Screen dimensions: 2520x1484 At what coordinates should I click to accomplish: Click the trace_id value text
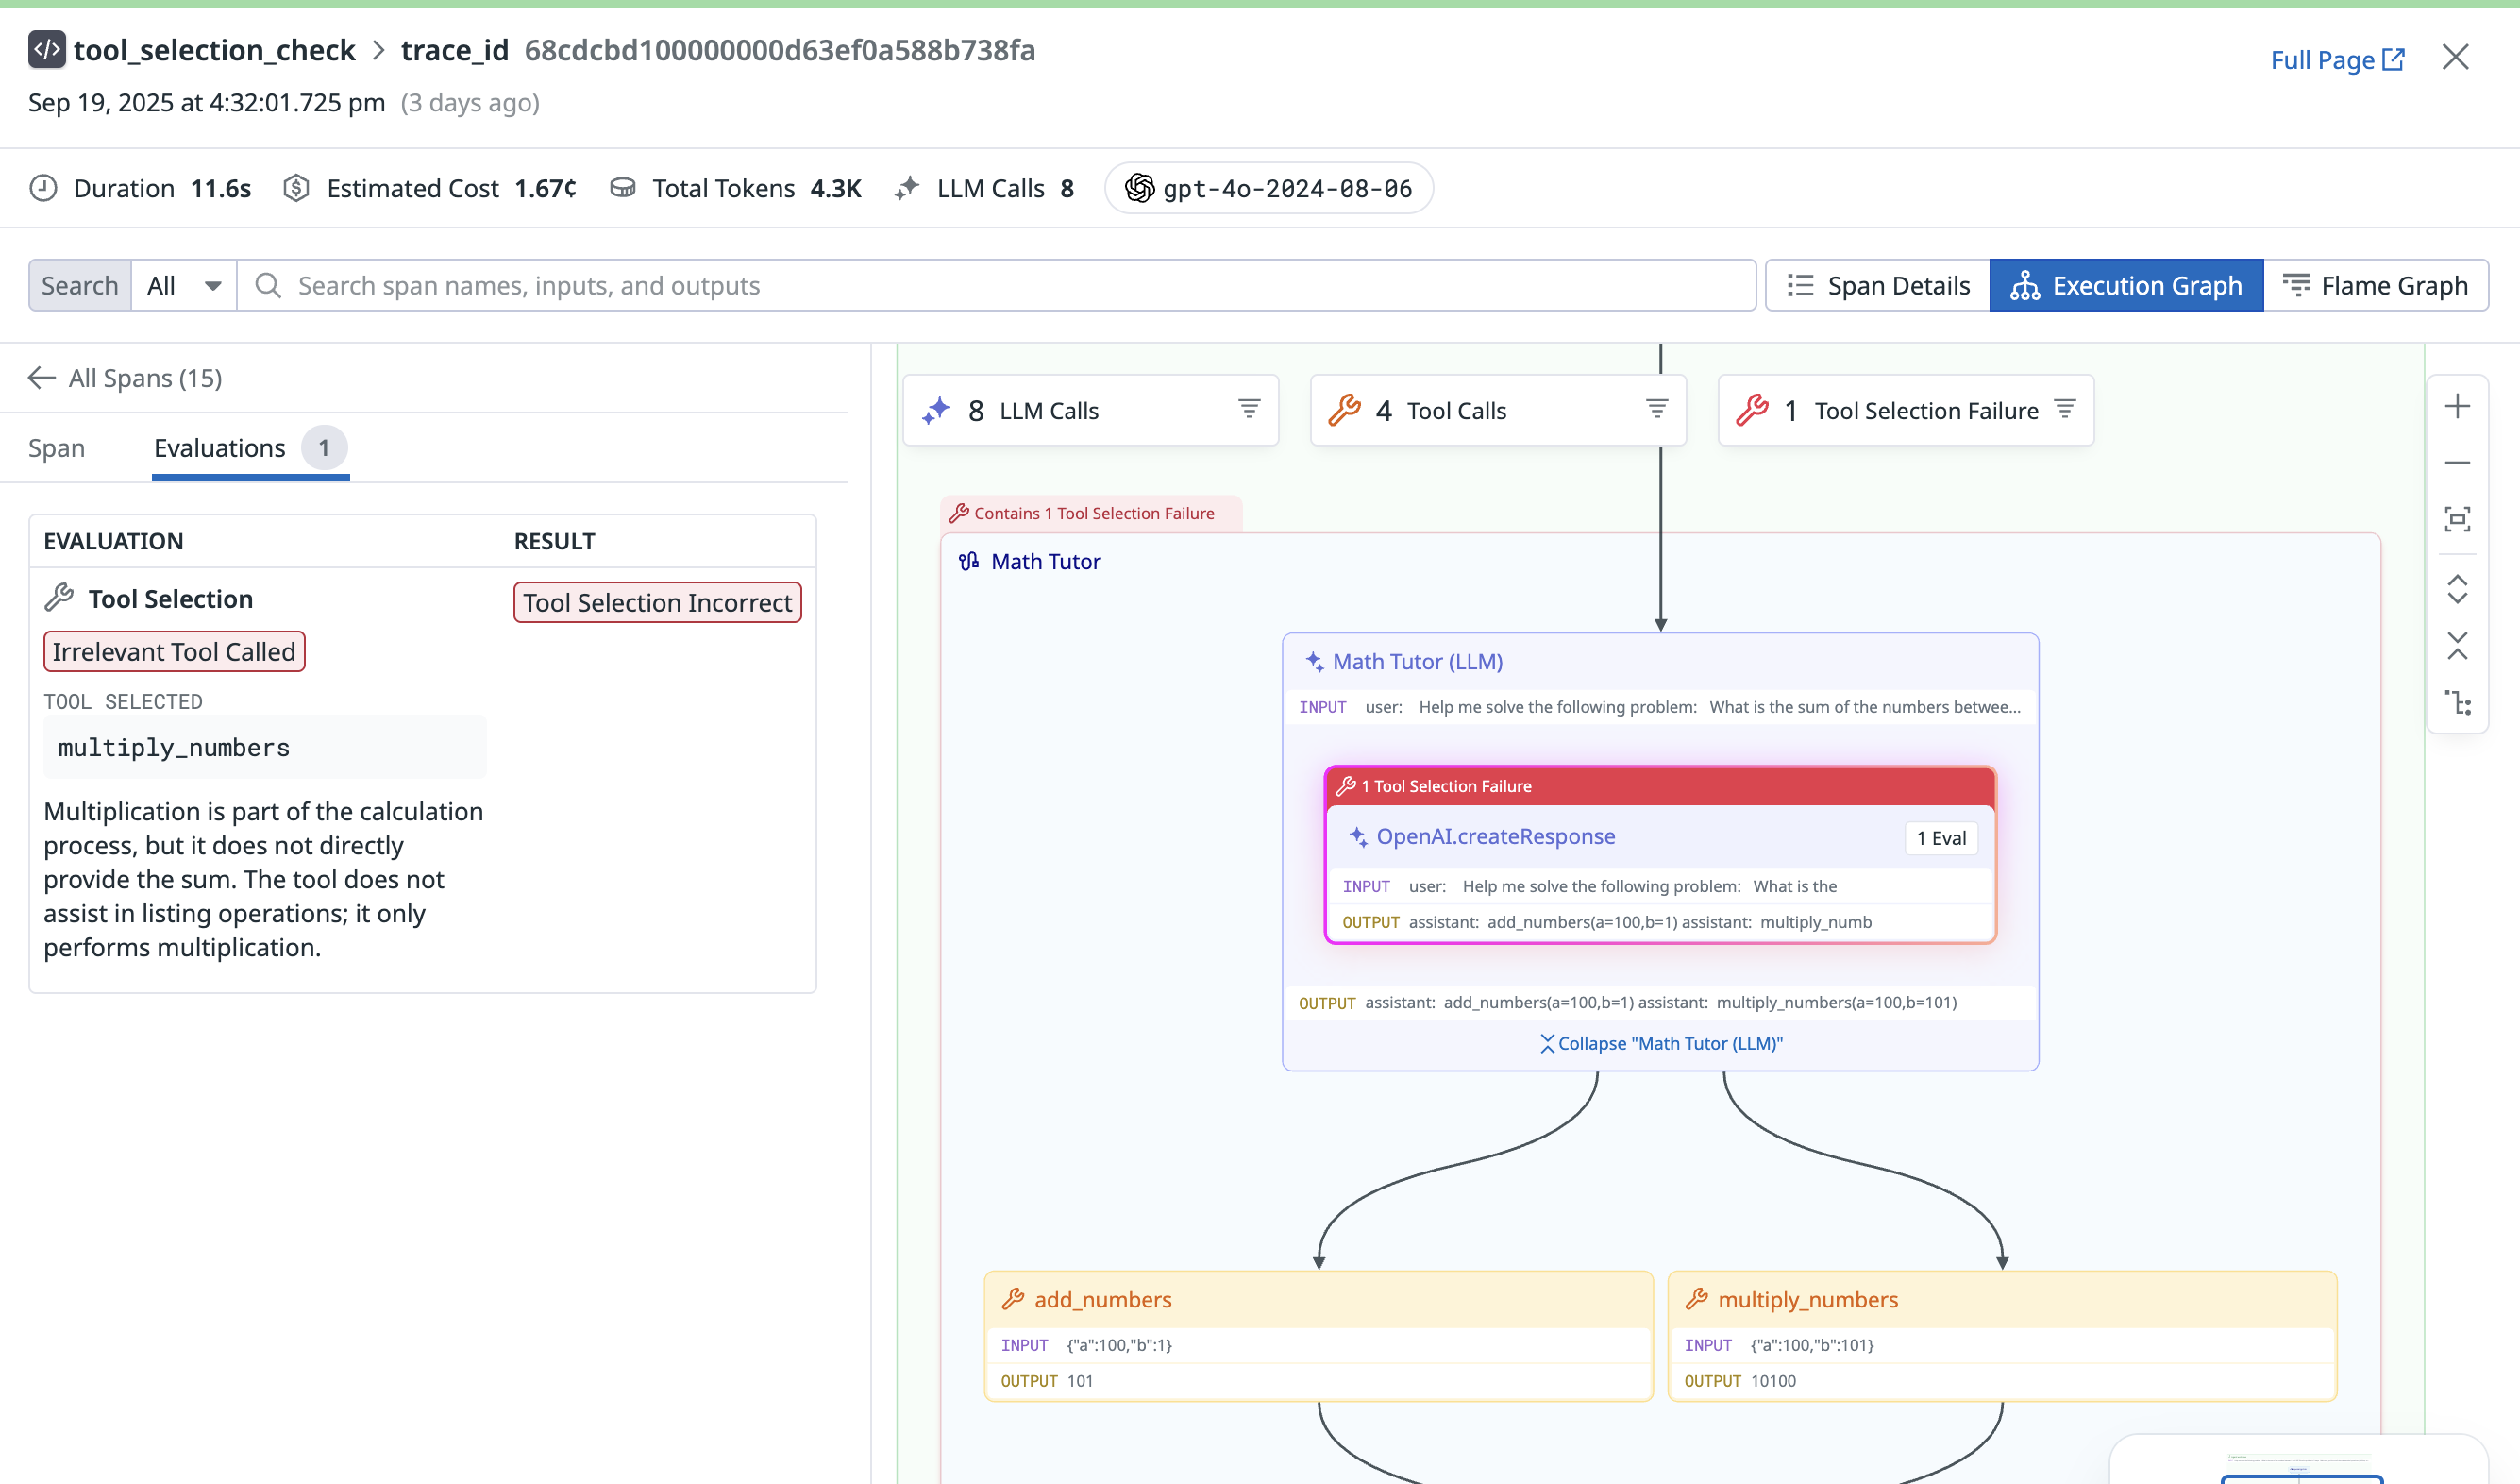pyautogui.click(x=779, y=50)
